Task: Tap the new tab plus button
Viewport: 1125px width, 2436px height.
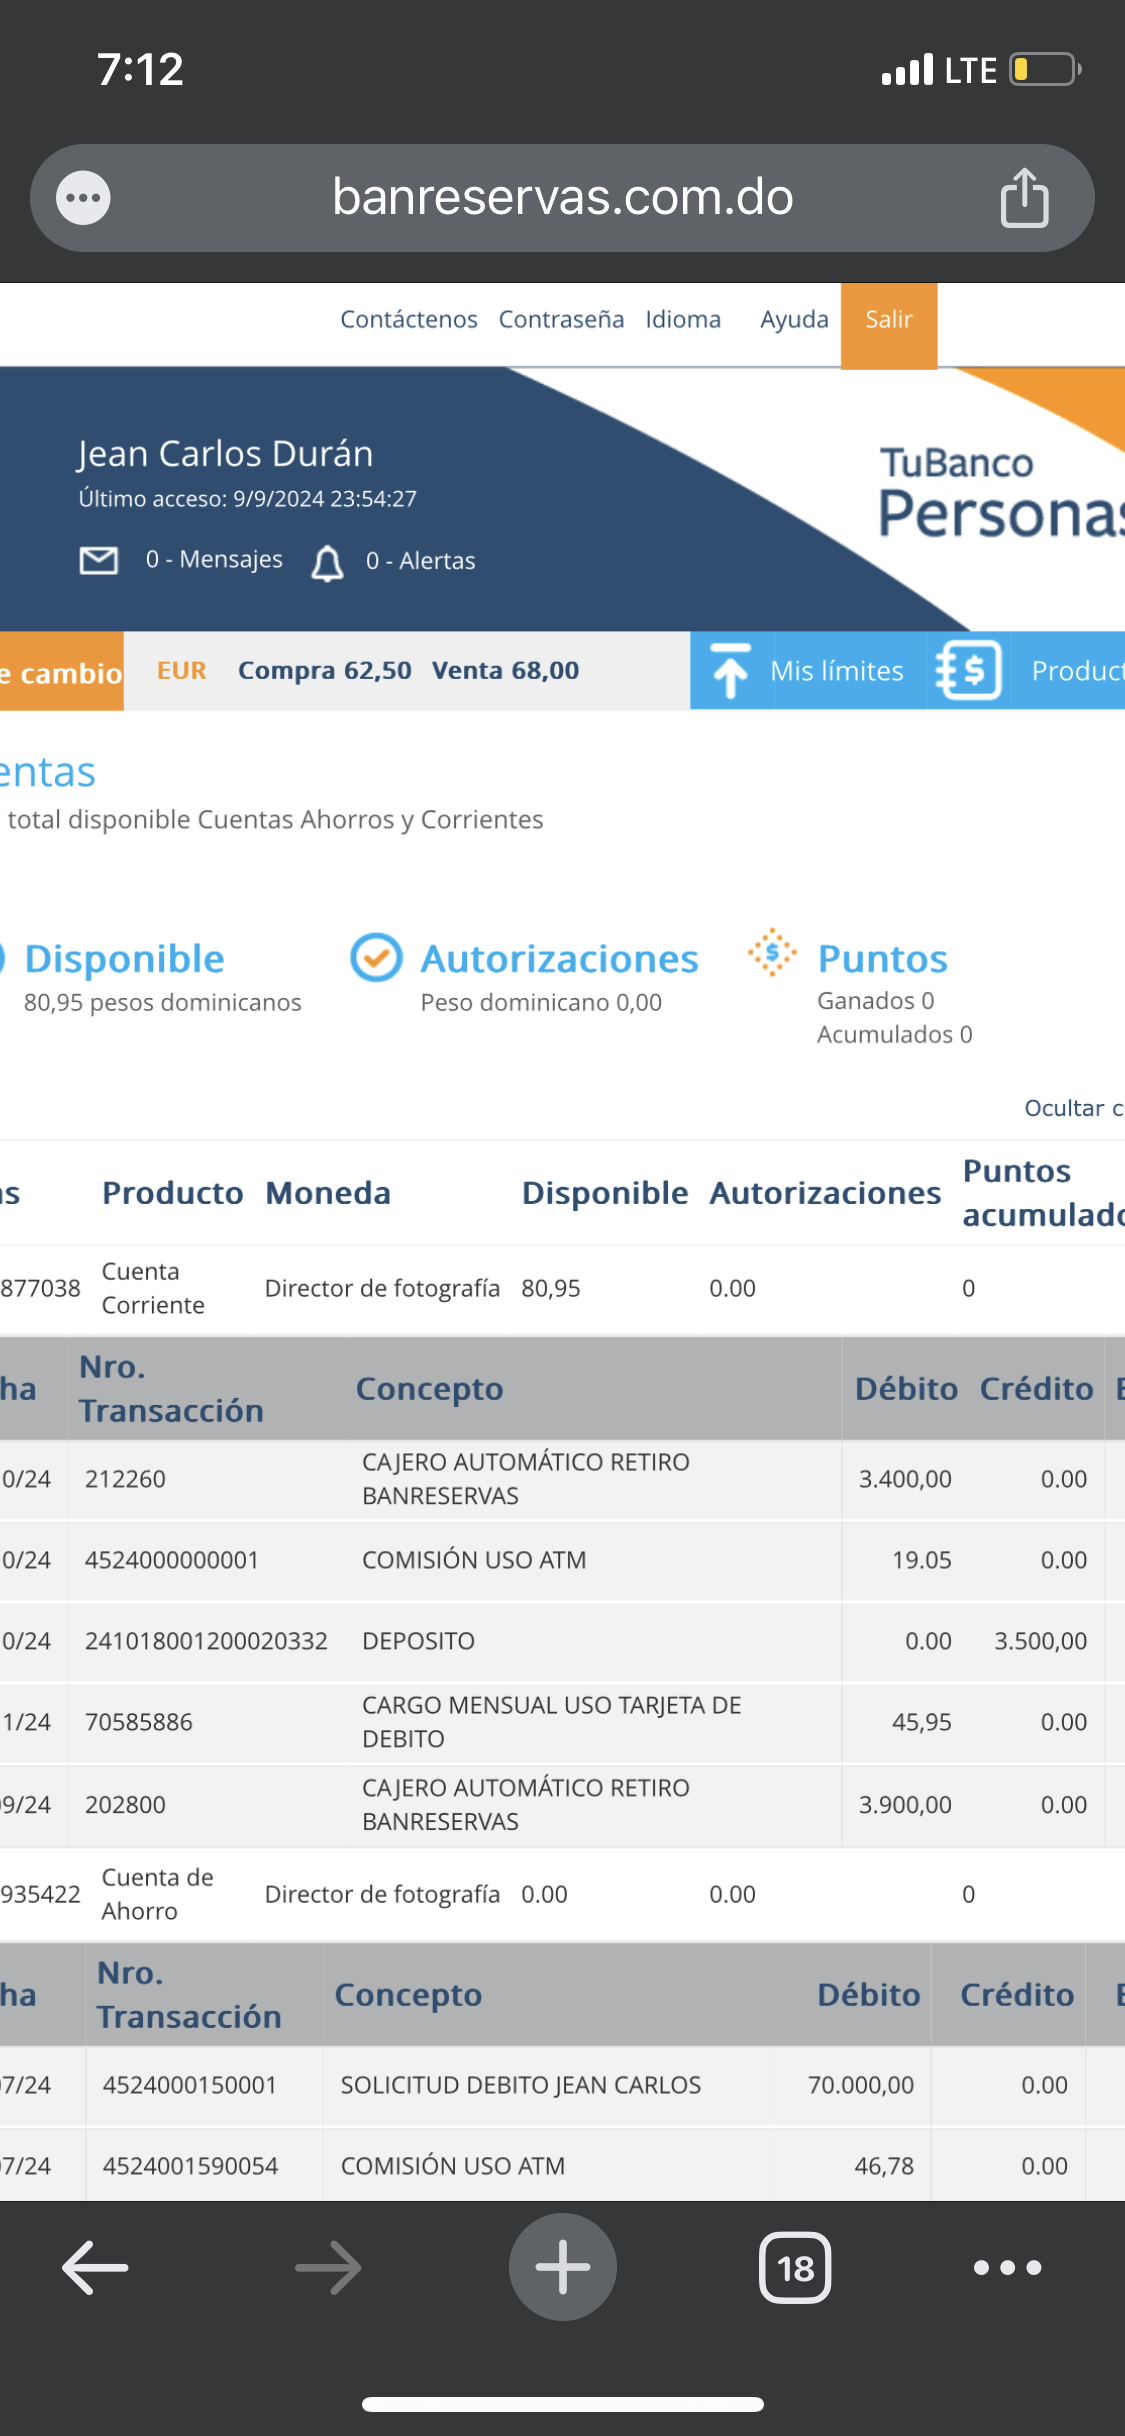Action: click(x=563, y=2267)
